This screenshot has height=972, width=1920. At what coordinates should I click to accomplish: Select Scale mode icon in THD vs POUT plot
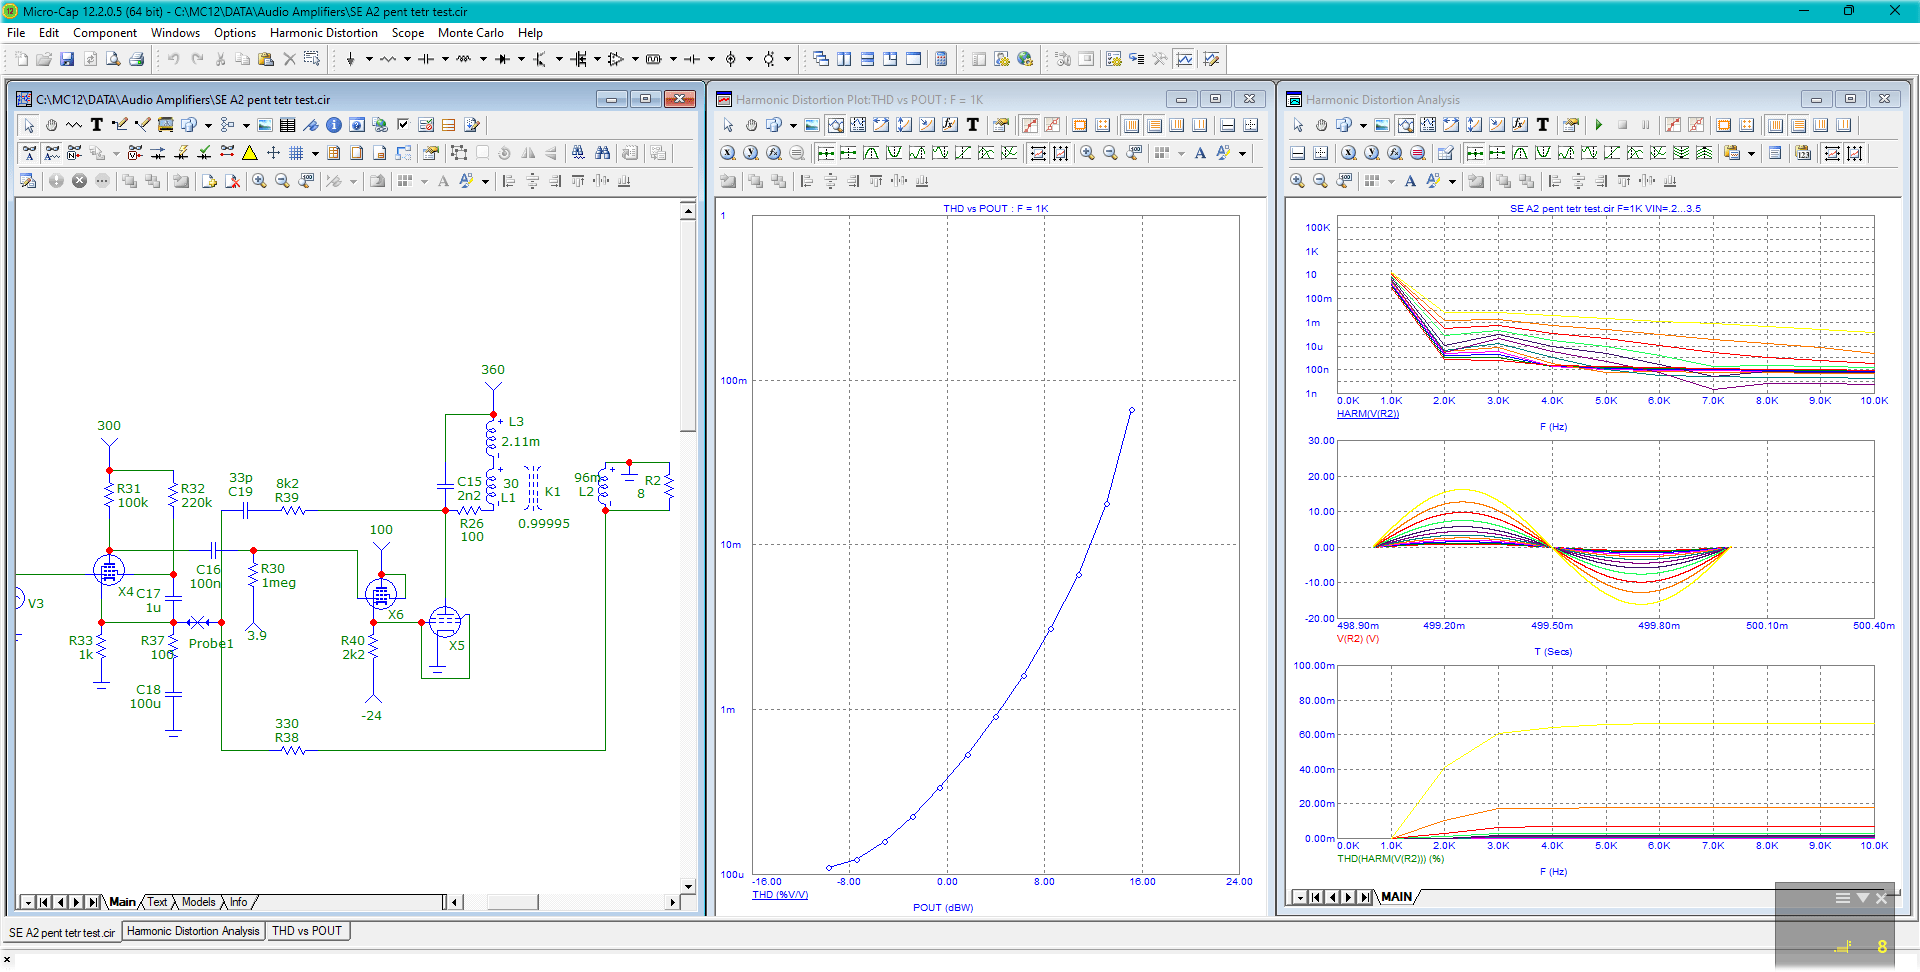tap(835, 125)
